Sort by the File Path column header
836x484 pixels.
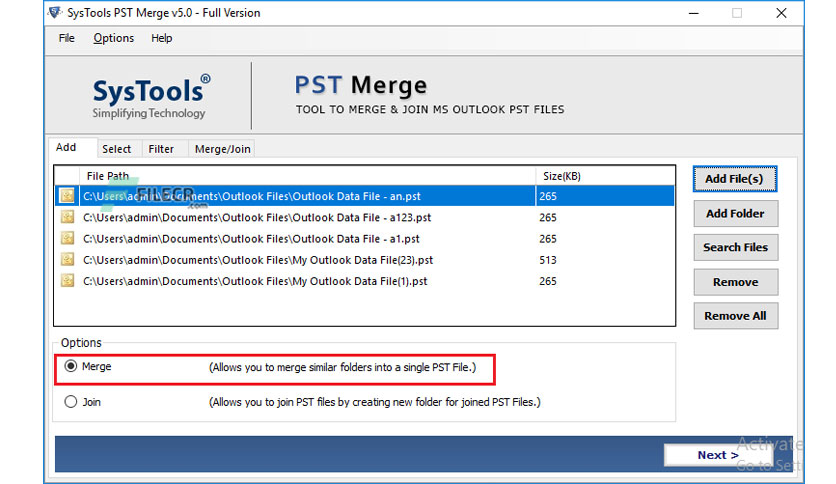coord(307,176)
